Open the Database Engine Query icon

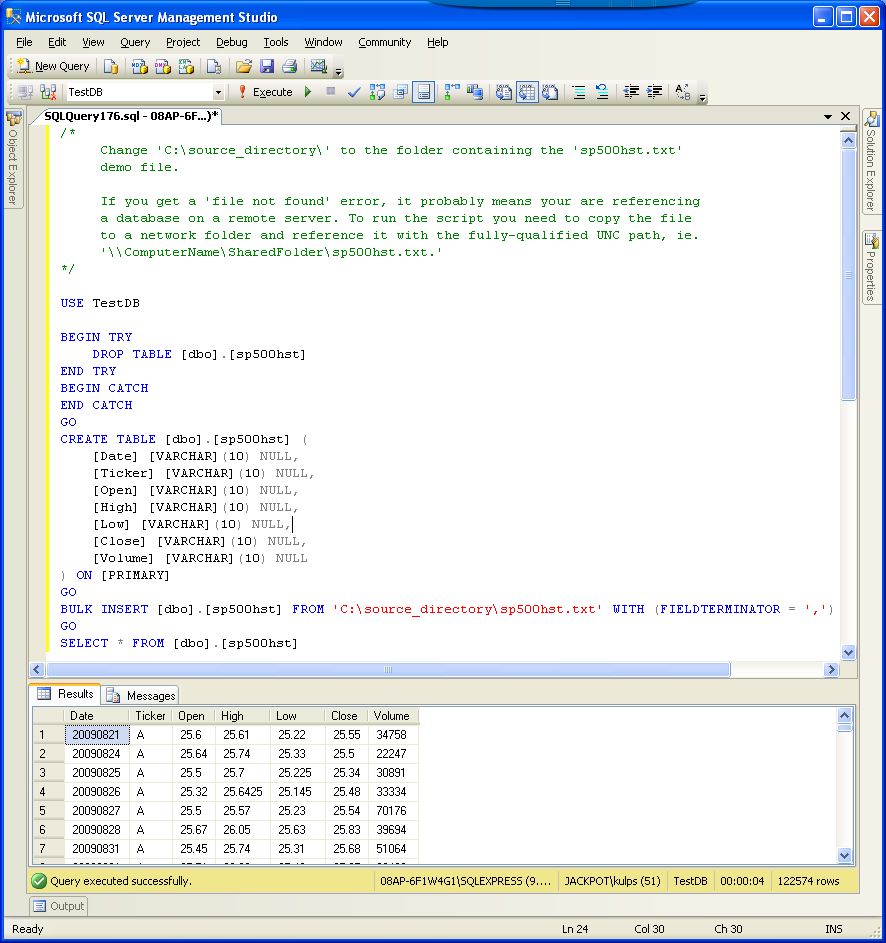coord(111,66)
